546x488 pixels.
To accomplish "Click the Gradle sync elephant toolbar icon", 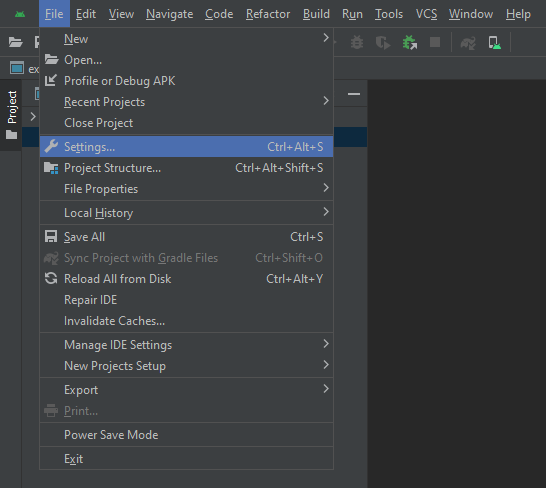I will click(x=468, y=43).
